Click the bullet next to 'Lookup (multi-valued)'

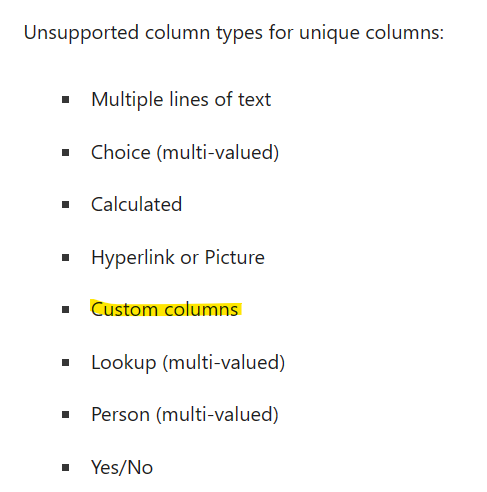66,362
